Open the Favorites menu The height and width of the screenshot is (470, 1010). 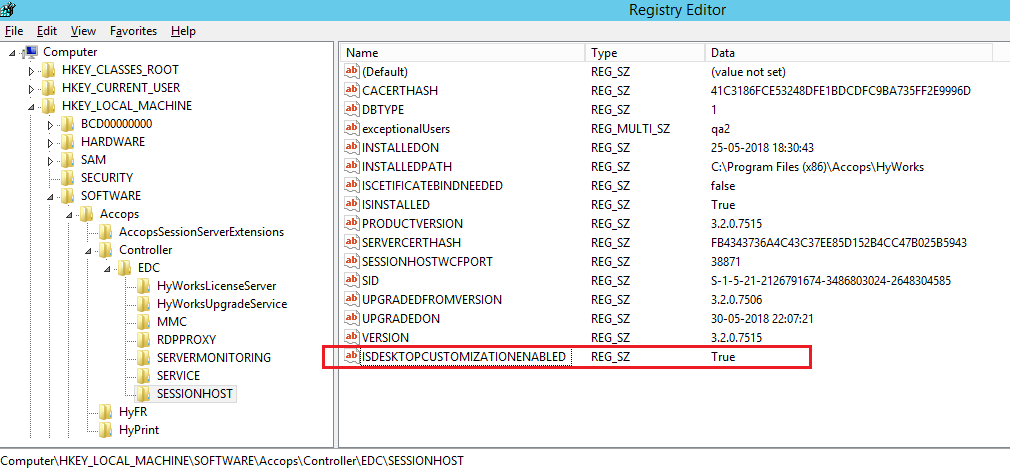pyautogui.click(x=133, y=31)
